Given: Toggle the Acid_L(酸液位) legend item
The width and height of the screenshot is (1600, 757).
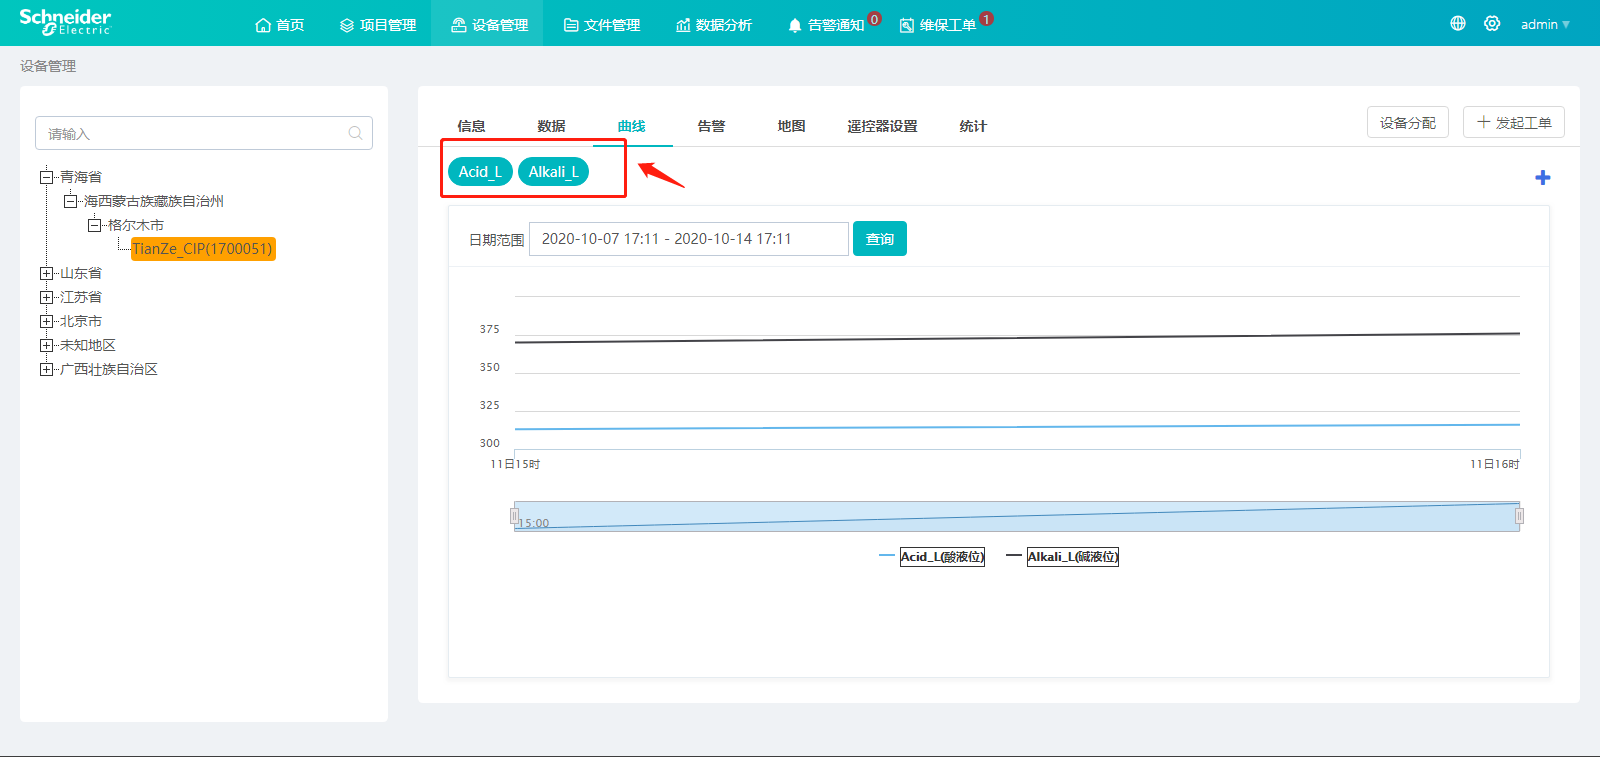Looking at the screenshot, I should click(931, 556).
